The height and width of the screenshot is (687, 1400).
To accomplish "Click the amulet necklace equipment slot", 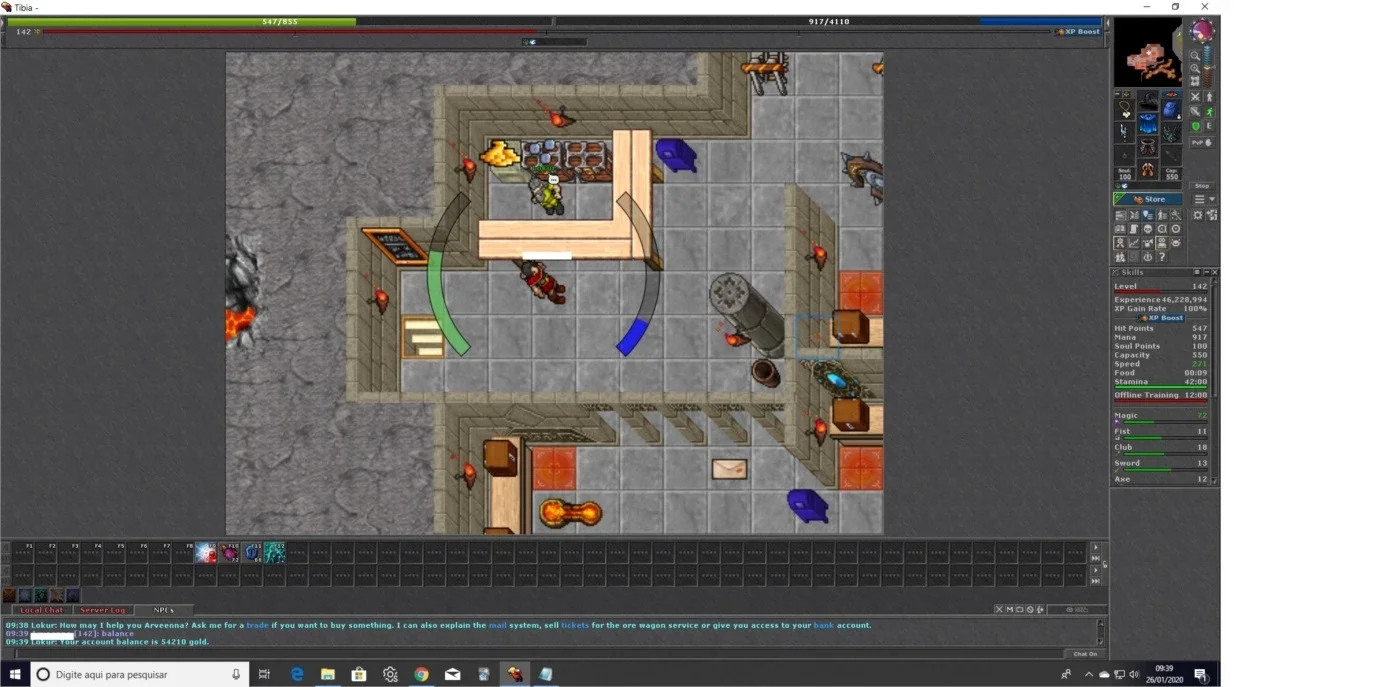I will (1124, 108).
